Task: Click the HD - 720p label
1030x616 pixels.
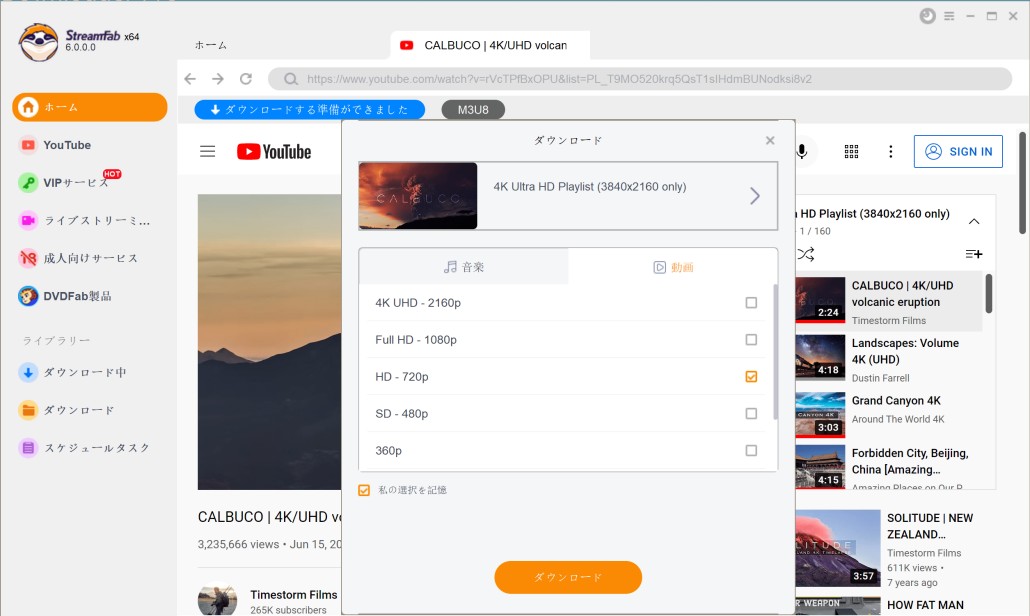Action: click(x=402, y=376)
